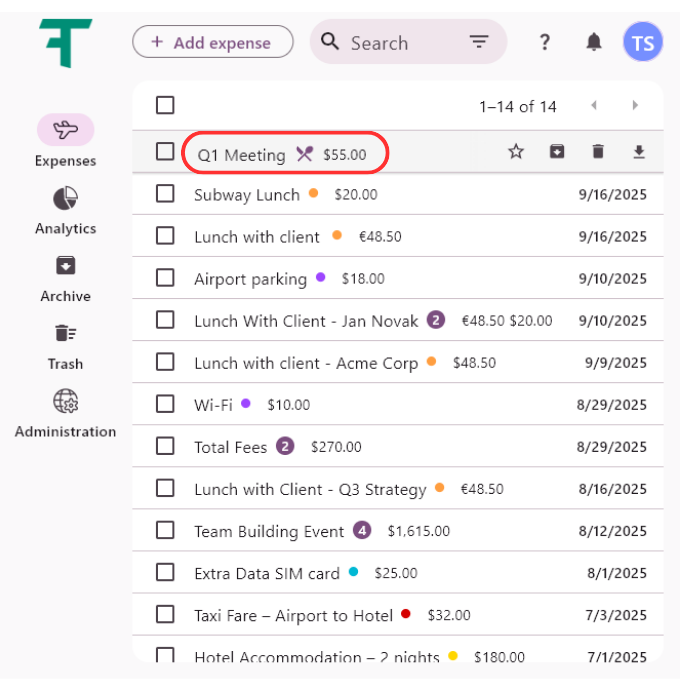This screenshot has width=680, height=690.
Task: Expand Team Building Event group badge
Action: point(362,531)
